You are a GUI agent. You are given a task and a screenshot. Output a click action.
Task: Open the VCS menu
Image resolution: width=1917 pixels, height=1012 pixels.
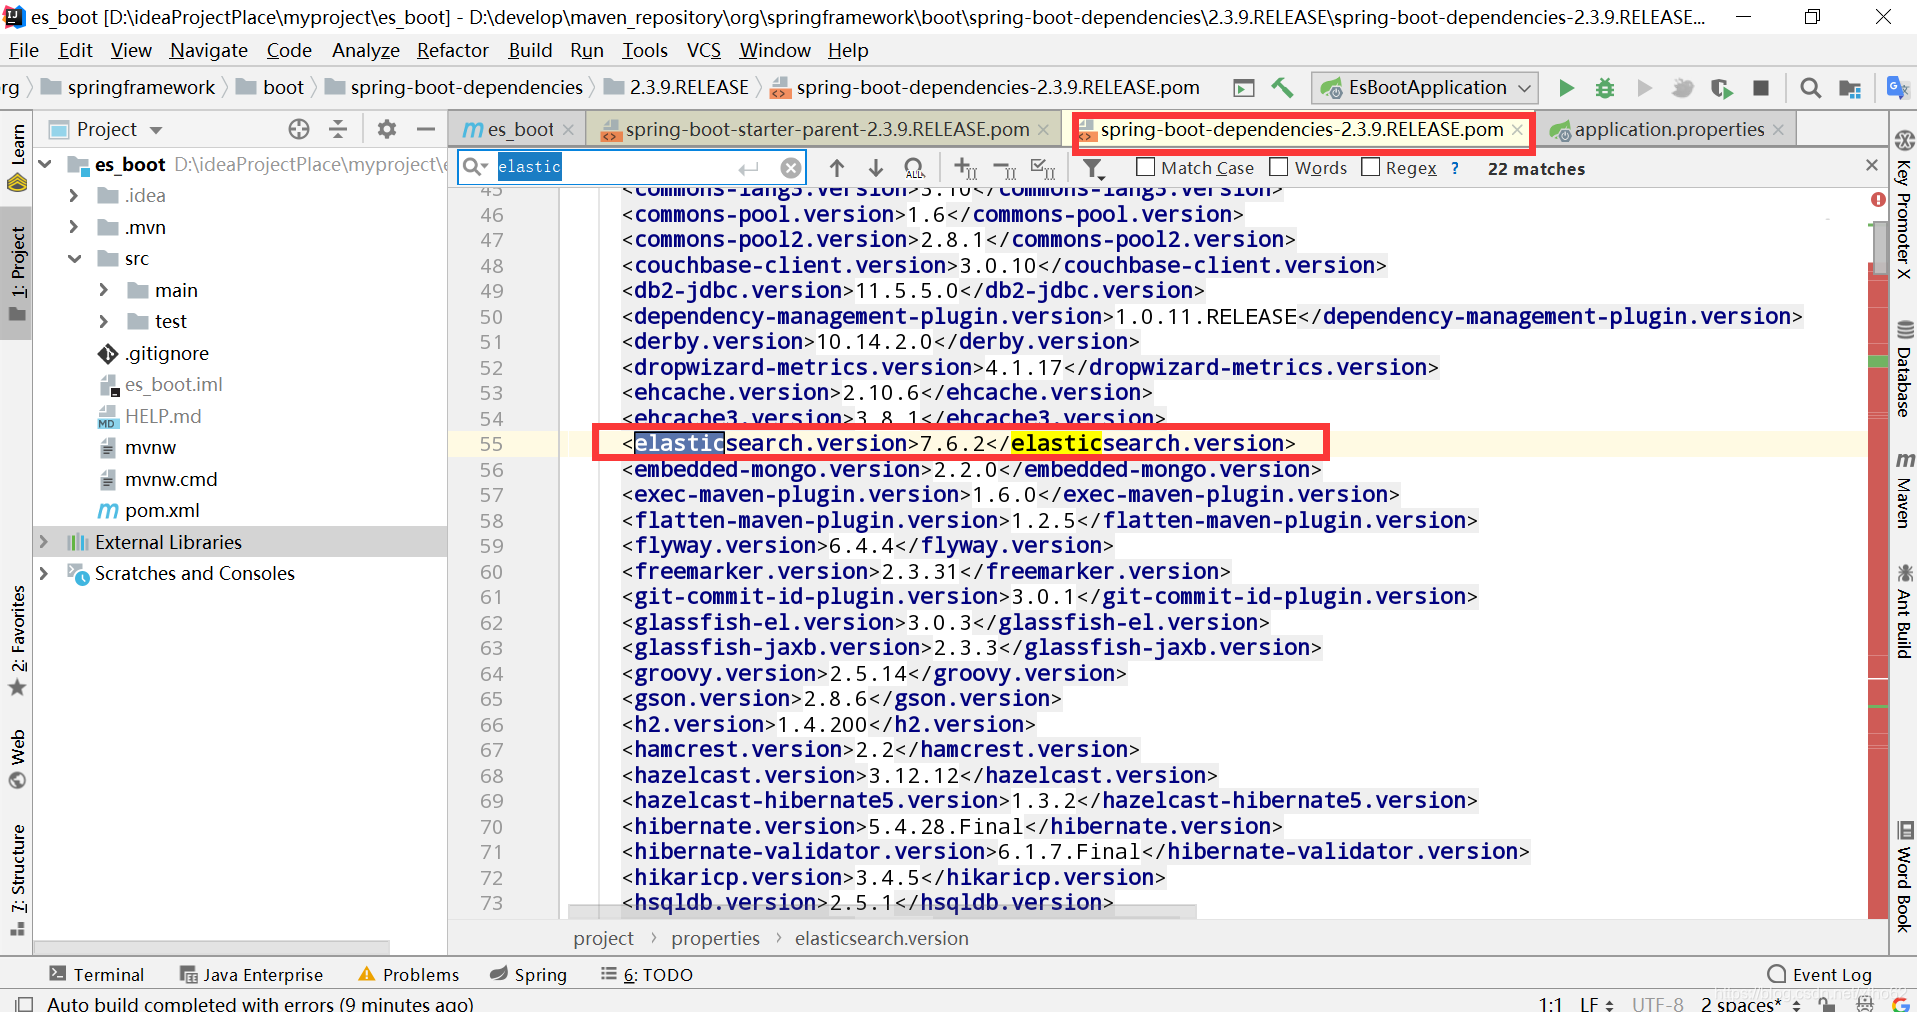pyautogui.click(x=703, y=50)
